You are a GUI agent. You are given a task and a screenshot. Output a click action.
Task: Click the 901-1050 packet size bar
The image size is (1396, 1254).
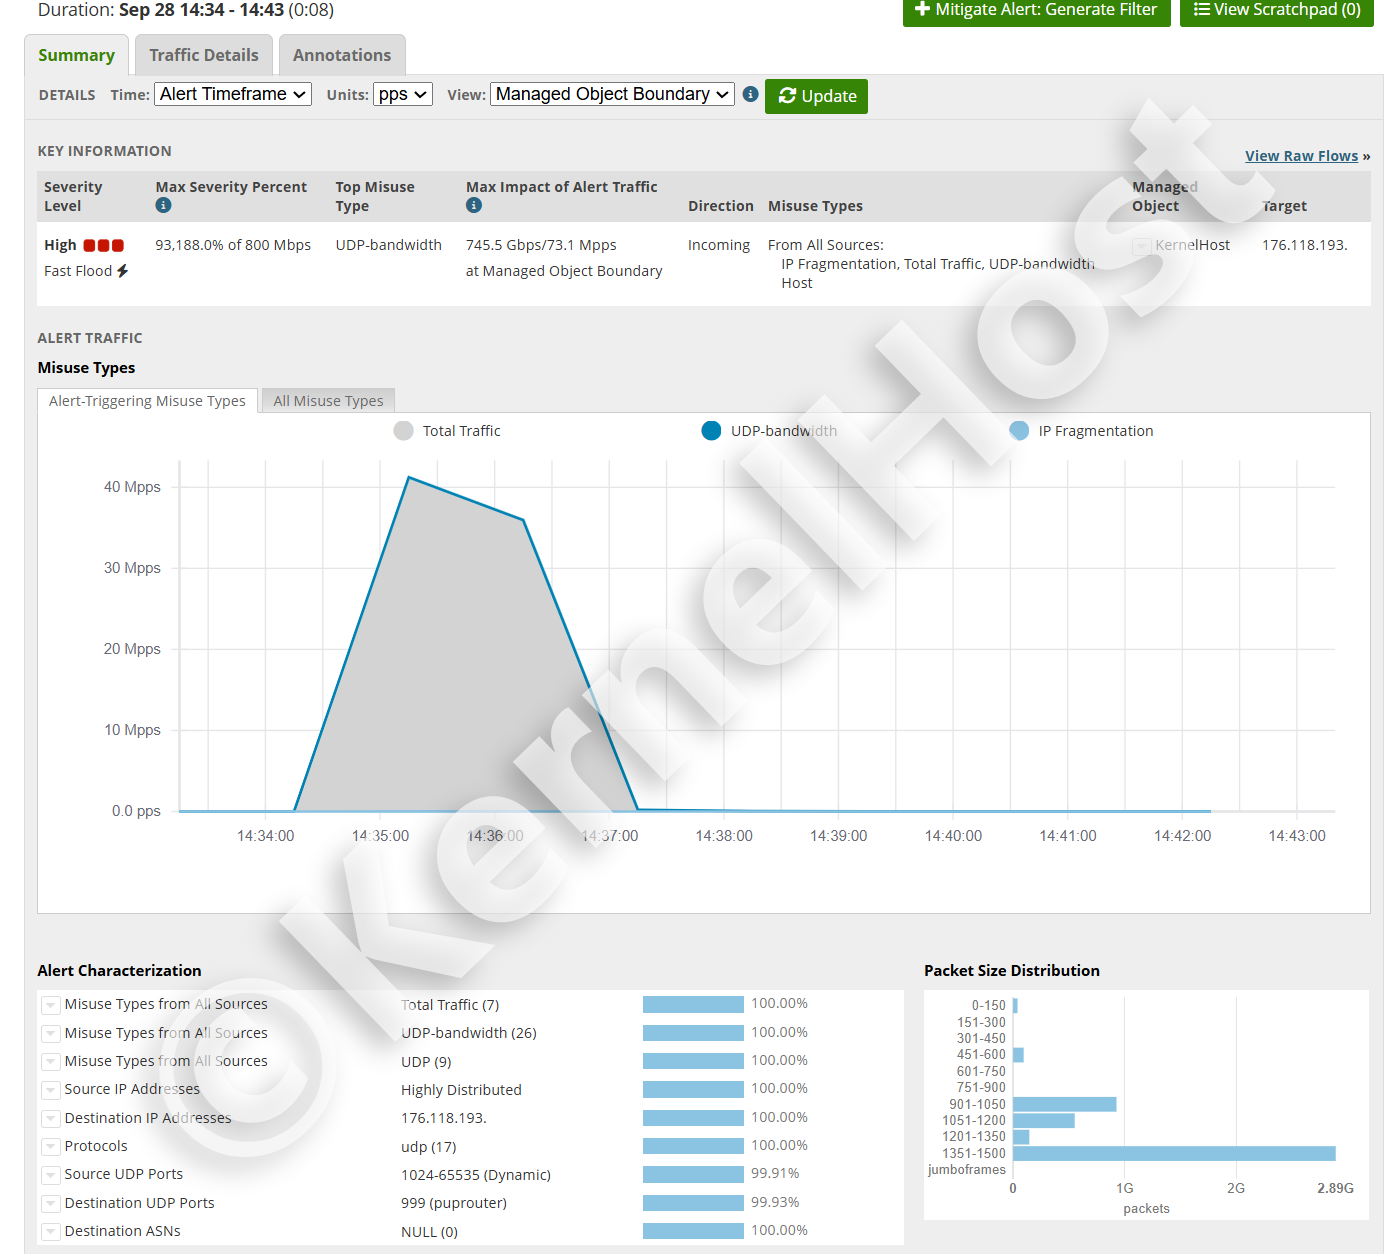coord(1064,1104)
